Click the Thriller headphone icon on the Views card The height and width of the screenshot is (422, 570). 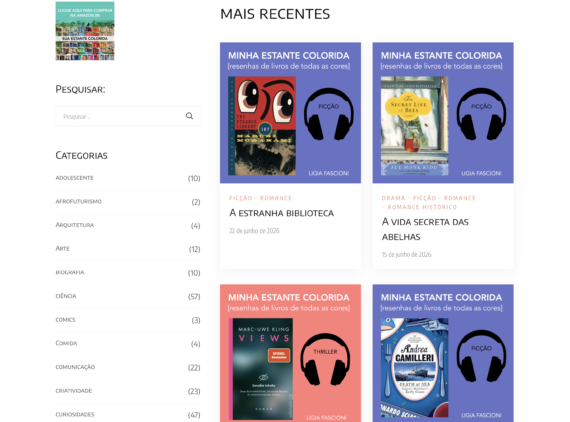[x=325, y=359]
